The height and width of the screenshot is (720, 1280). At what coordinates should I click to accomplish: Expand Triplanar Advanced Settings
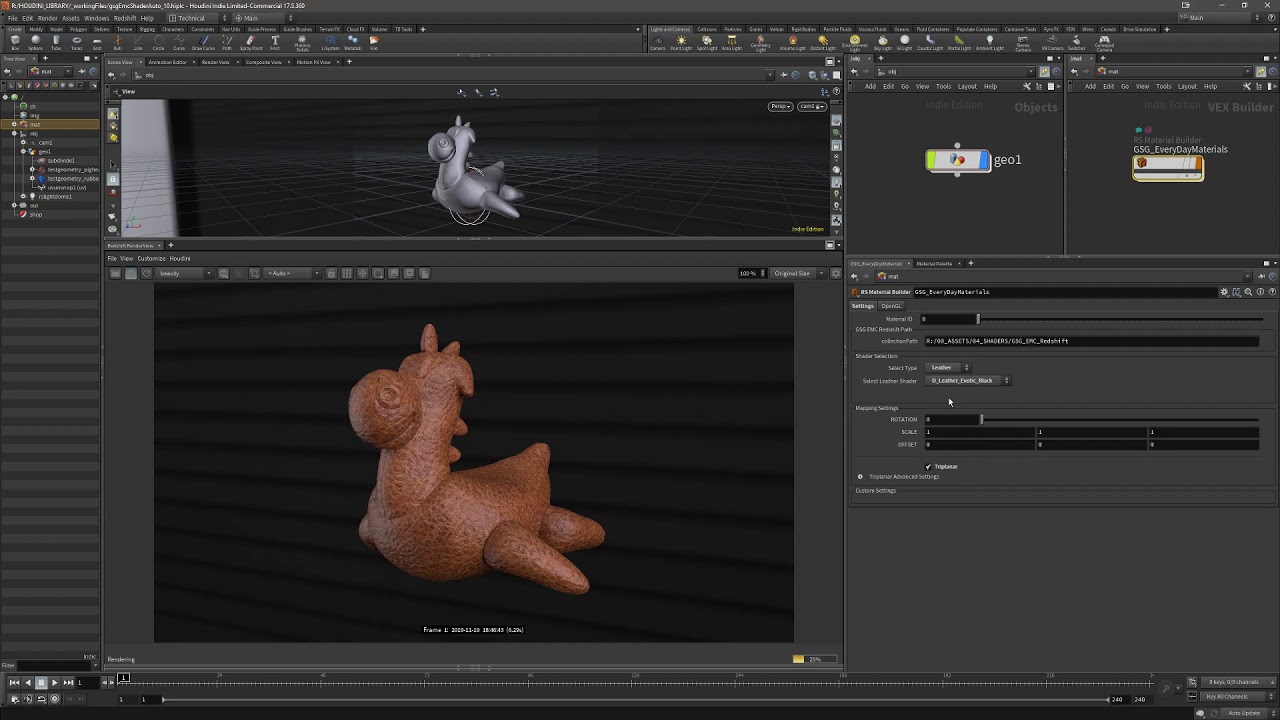click(x=860, y=477)
